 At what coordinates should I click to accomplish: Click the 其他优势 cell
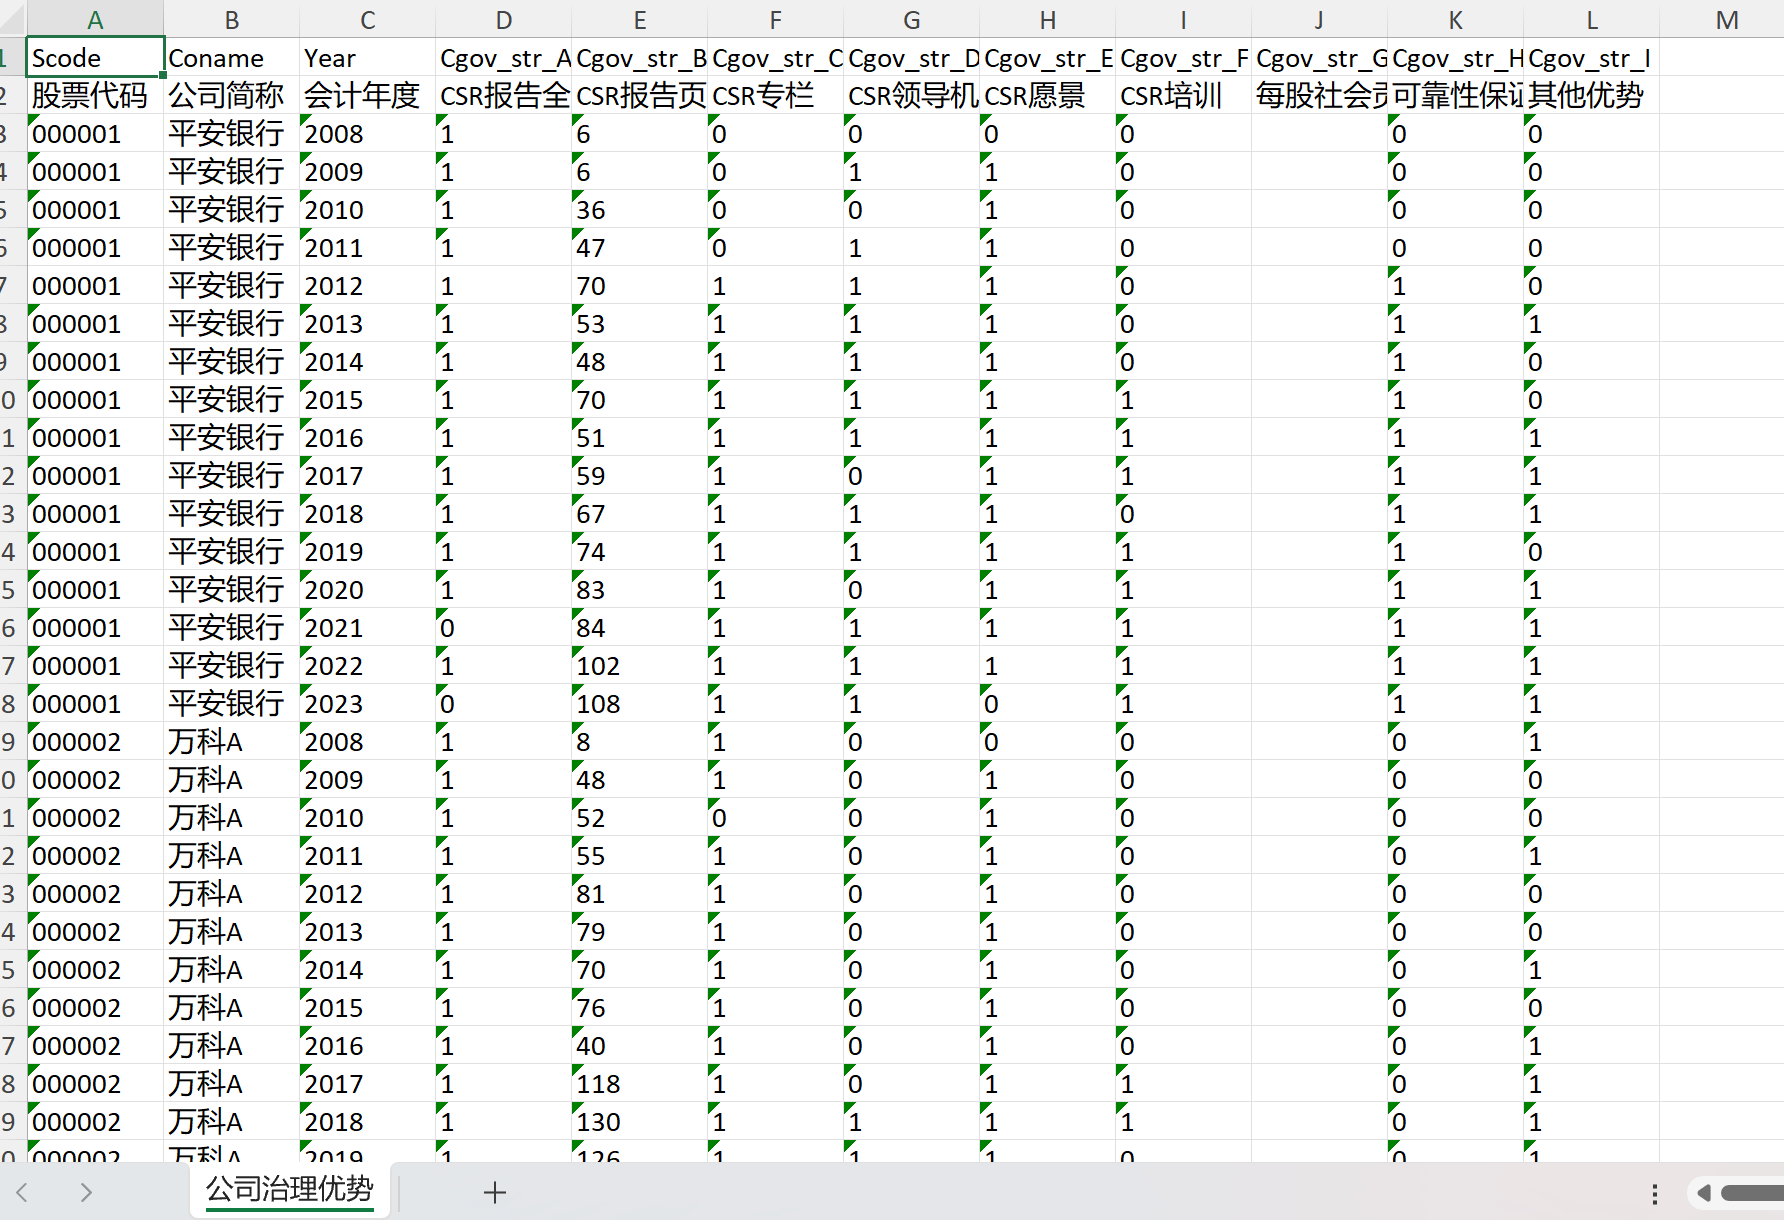(x=1591, y=95)
